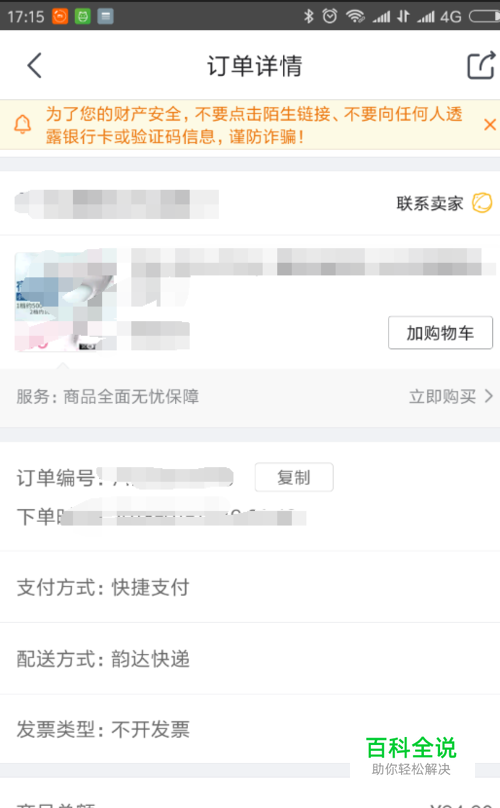The width and height of the screenshot is (500, 808).
Task: Select the 配送方式 韵达快递 row
Action: pyautogui.click(x=250, y=659)
